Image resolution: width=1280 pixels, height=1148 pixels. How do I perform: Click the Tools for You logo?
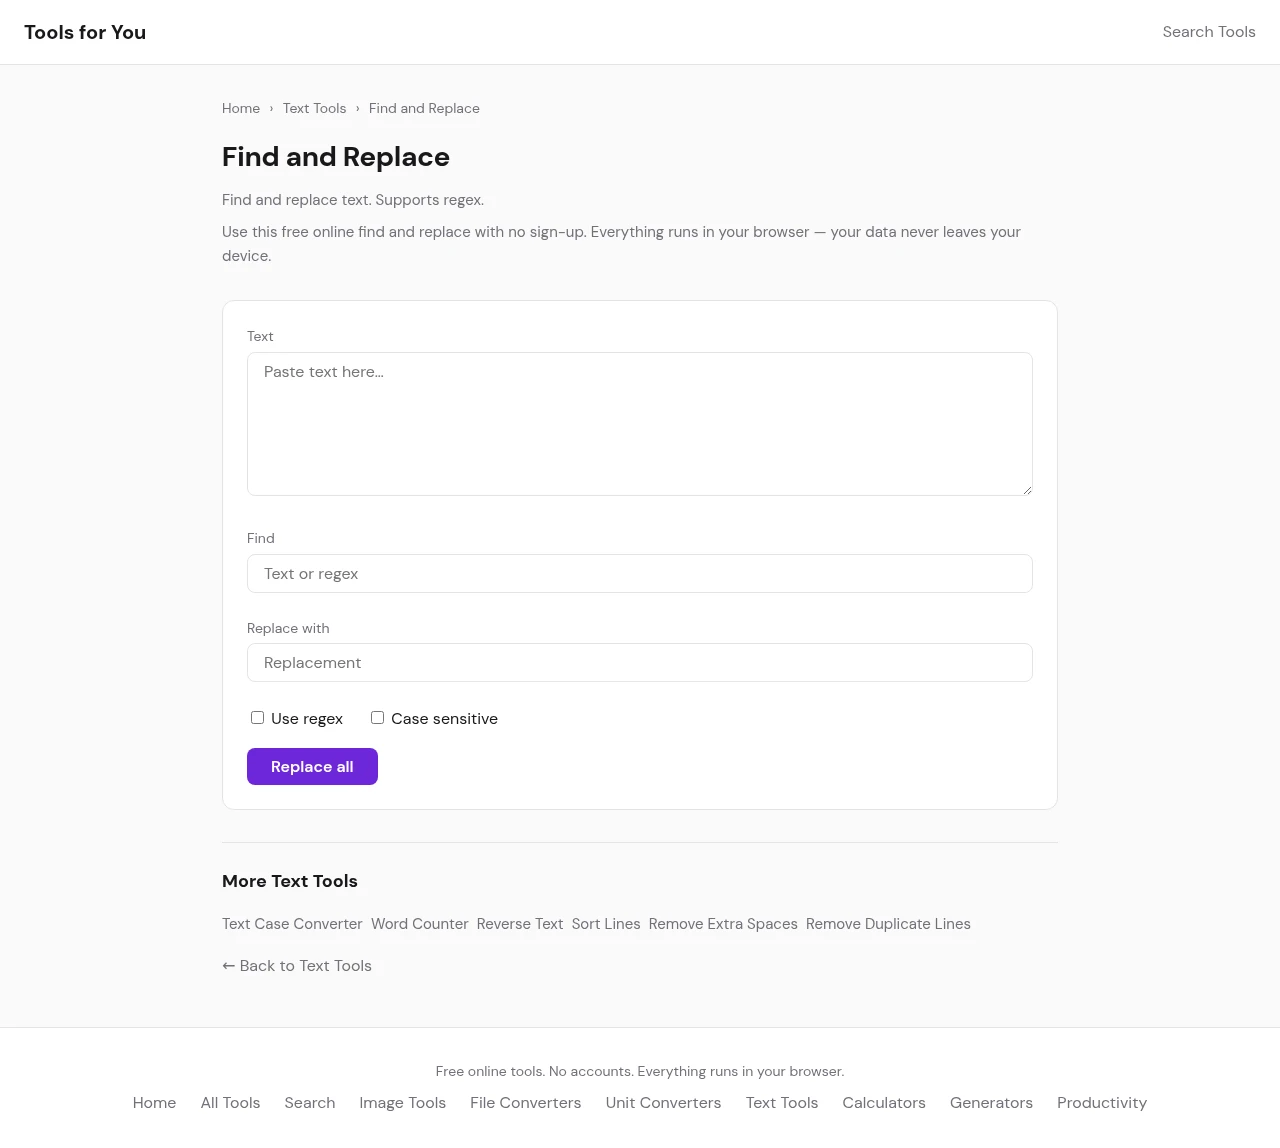(85, 32)
